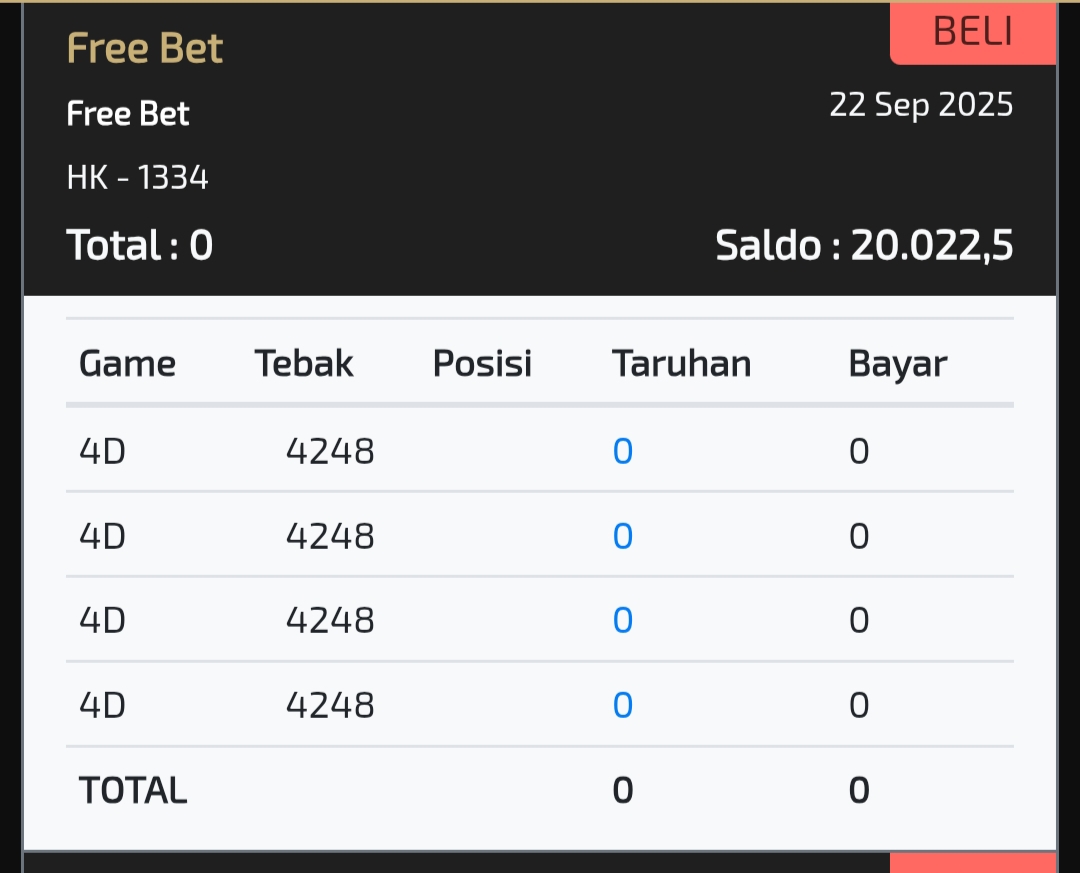
Task: Select the date 22 Sep 2025
Action: [x=921, y=105]
